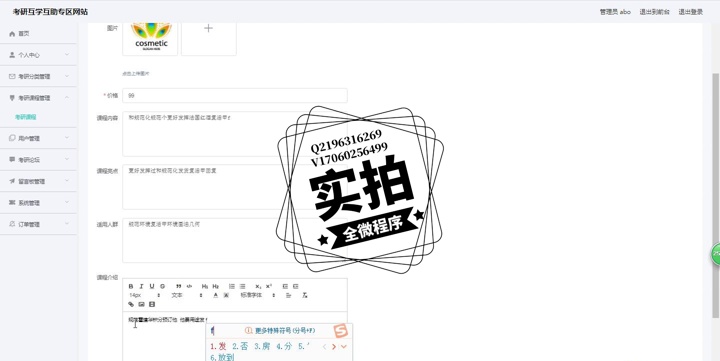Click the cosmetic image thumbnail
Image resolution: width=720 pixels, height=361 pixels.
tap(150, 39)
